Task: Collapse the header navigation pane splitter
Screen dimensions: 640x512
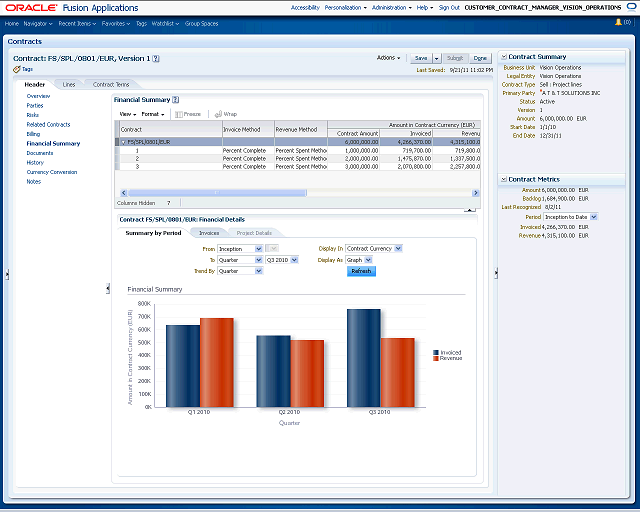Action: (108, 288)
